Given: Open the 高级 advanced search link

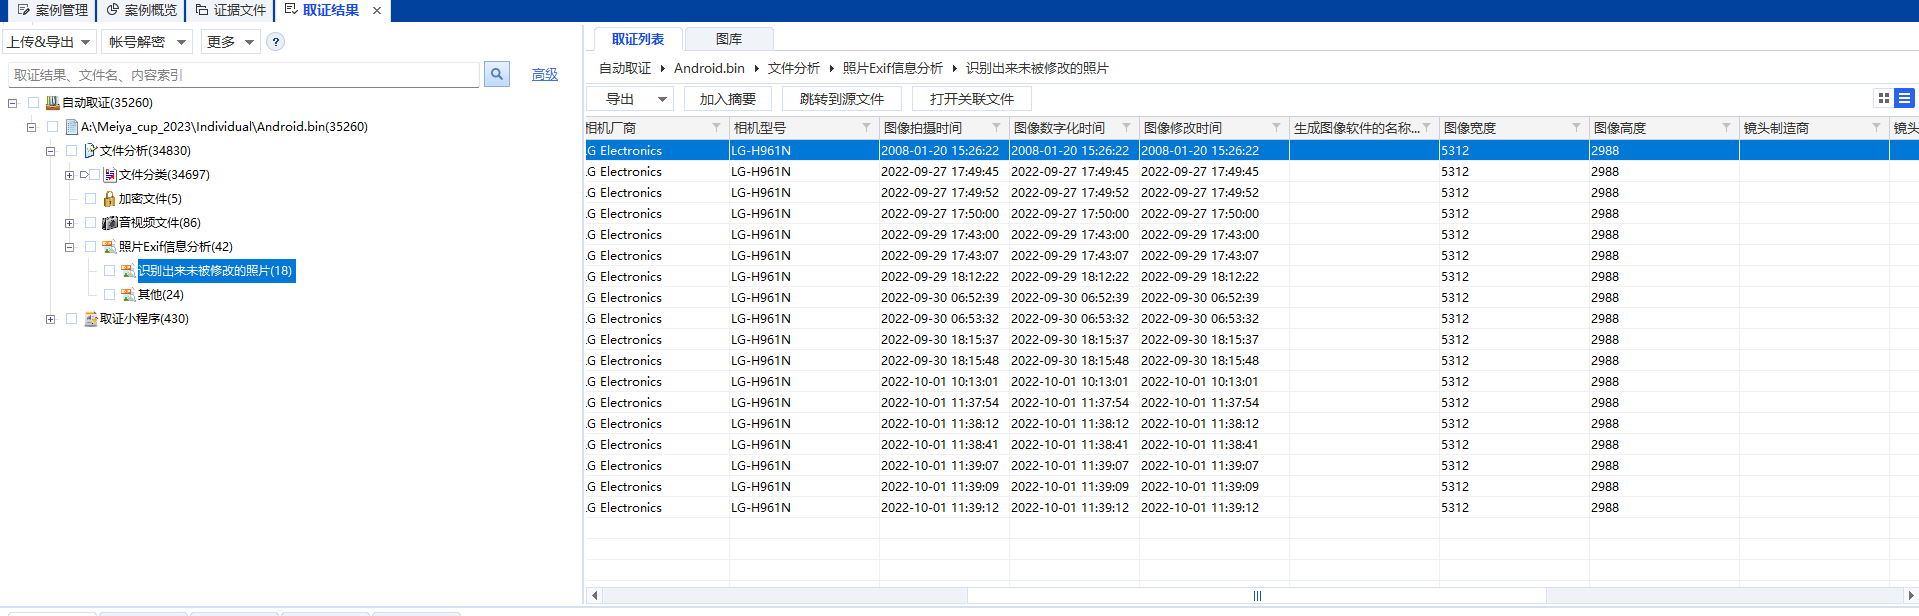Looking at the screenshot, I should (x=545, y=75).
